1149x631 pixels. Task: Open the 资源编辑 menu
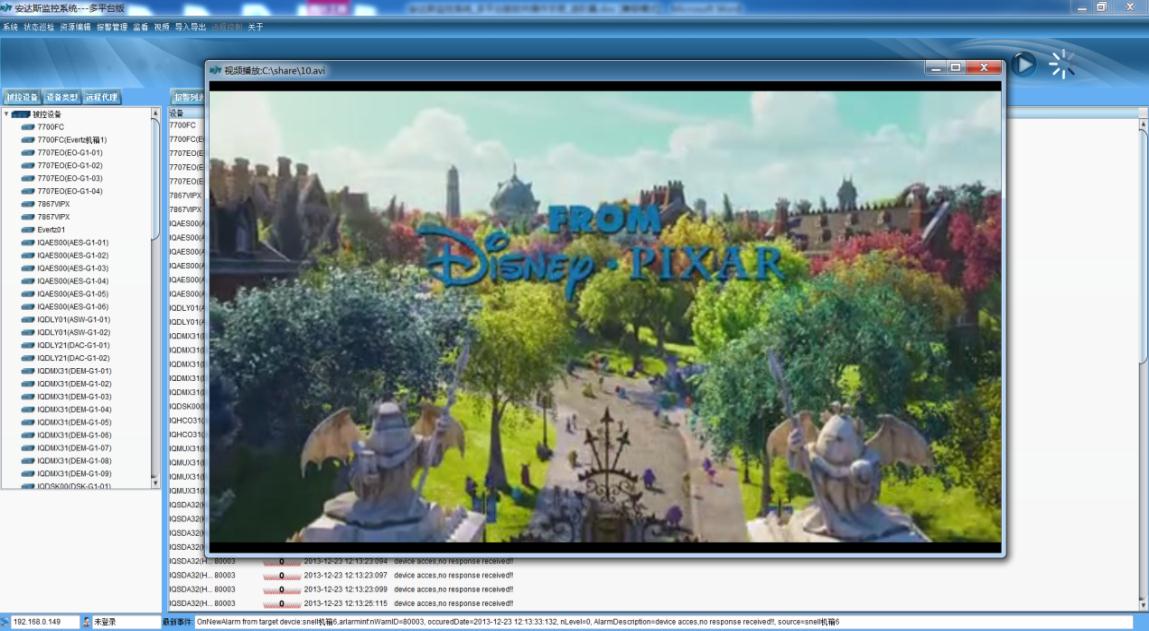coord(75,27)
